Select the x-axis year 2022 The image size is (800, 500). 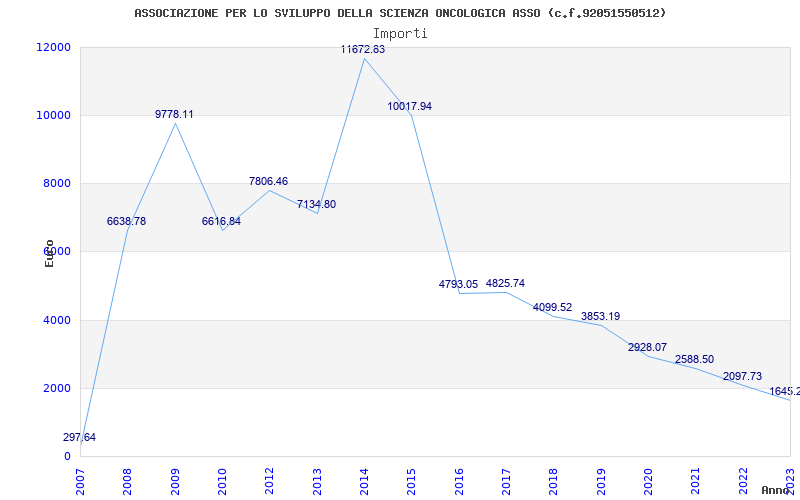click(743, 481)
